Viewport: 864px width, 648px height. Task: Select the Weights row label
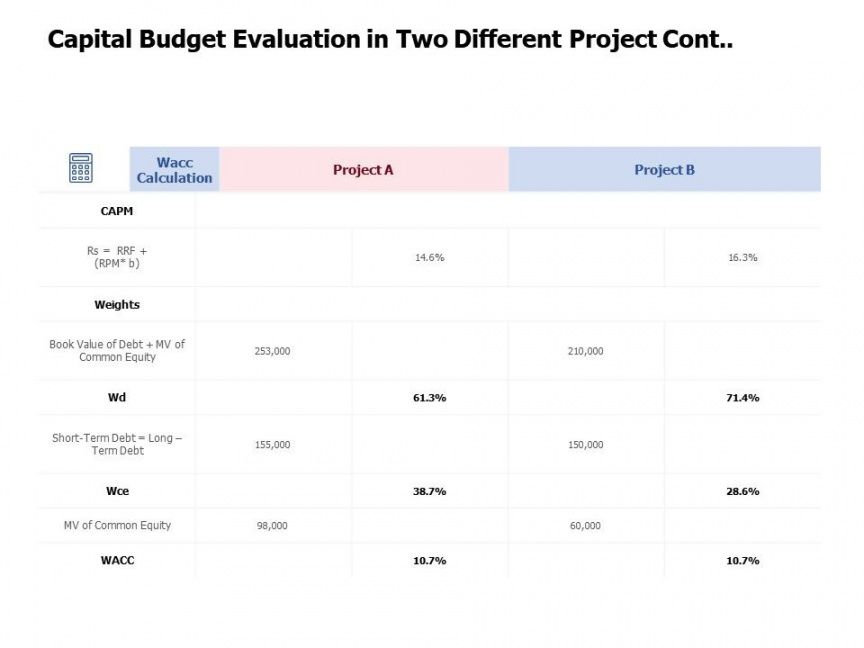(117, 305)
